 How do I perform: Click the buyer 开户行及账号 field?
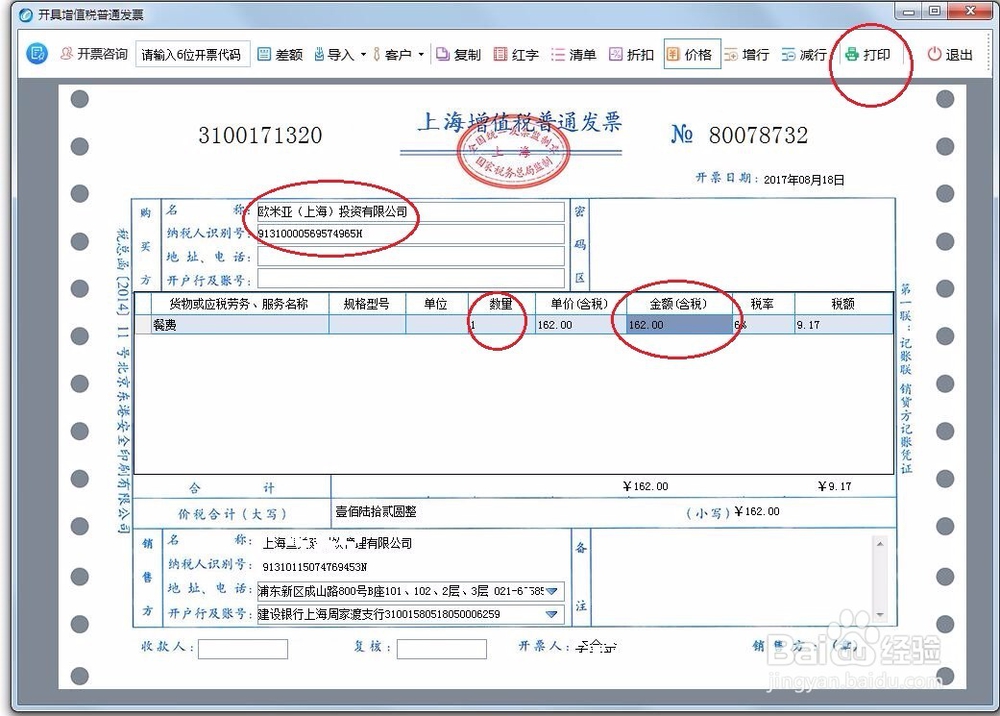pos(411,278)
